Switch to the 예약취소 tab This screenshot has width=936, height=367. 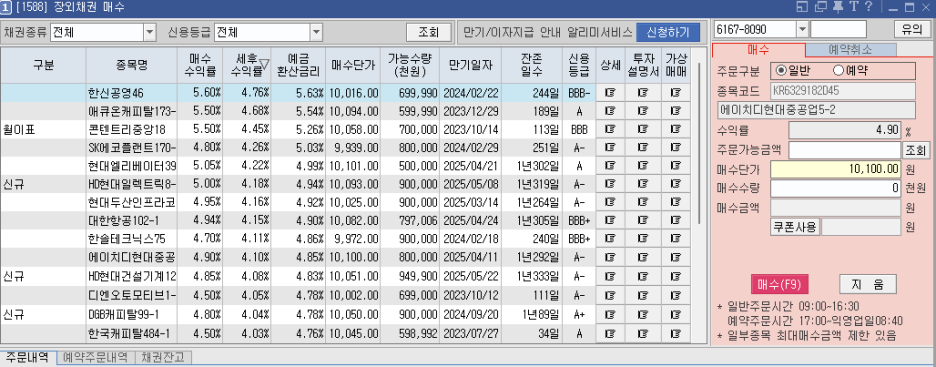pos(851,50)
